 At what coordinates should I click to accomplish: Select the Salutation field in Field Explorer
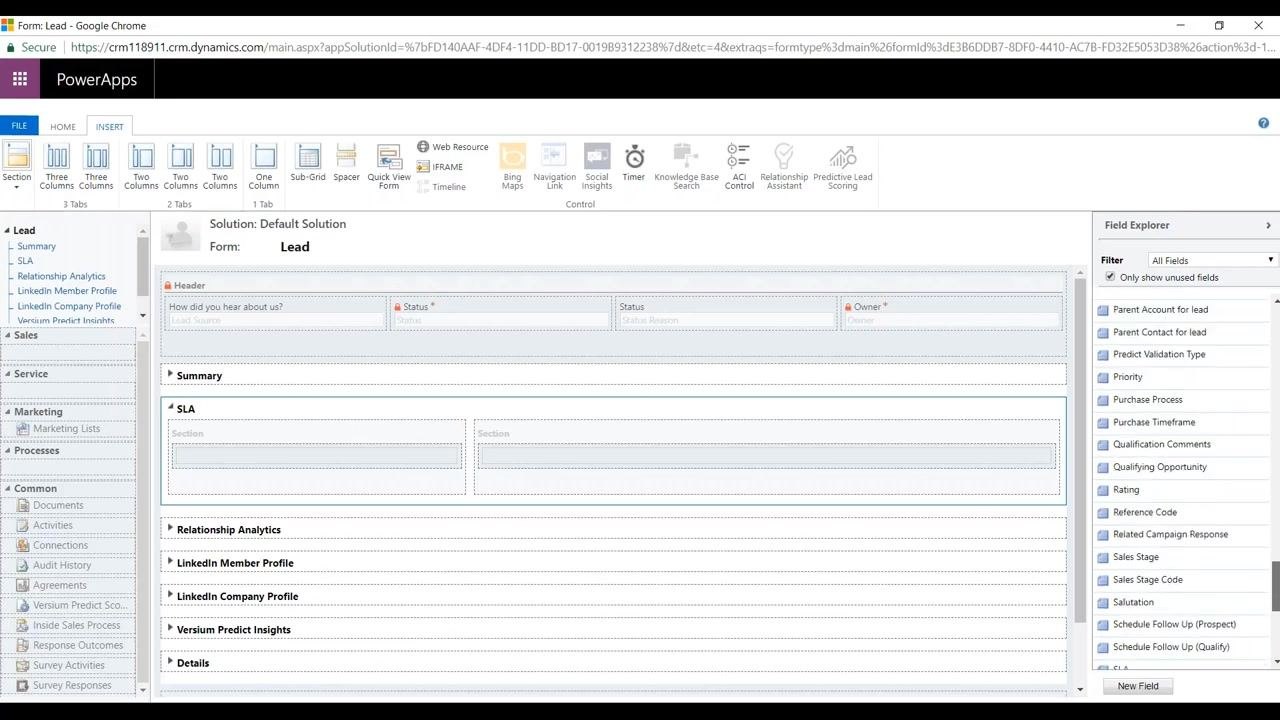(1133, 602)
